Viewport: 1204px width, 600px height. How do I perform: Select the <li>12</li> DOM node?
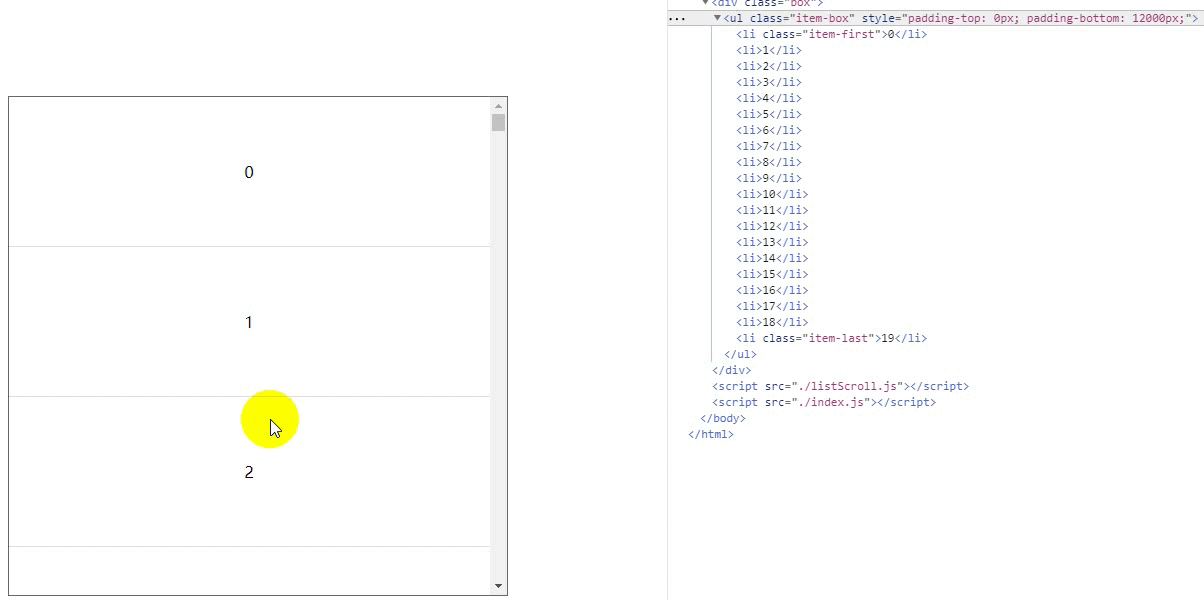[772, 226]
